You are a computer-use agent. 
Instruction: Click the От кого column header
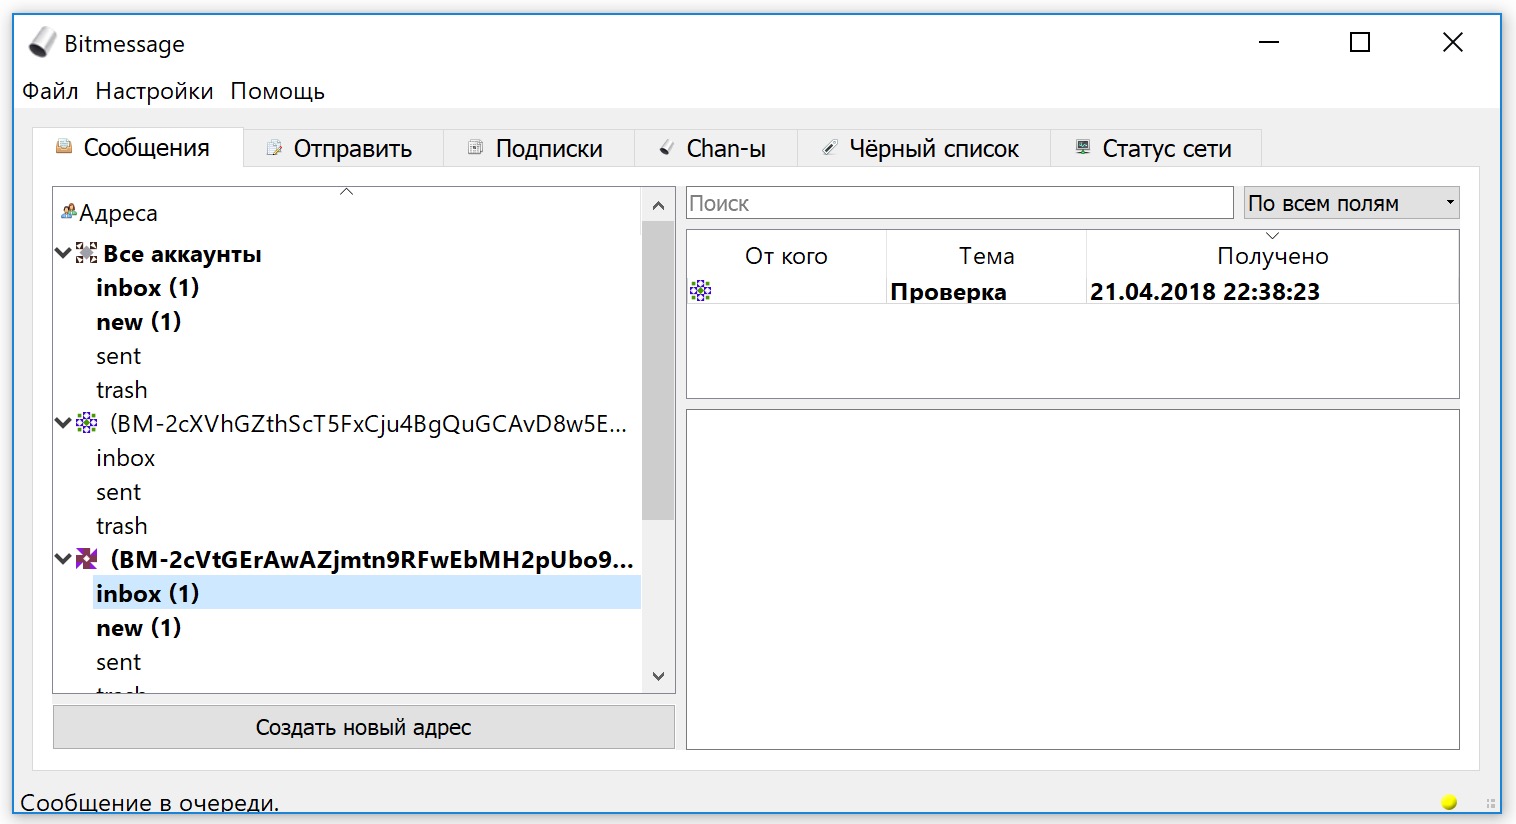point(786,255)
